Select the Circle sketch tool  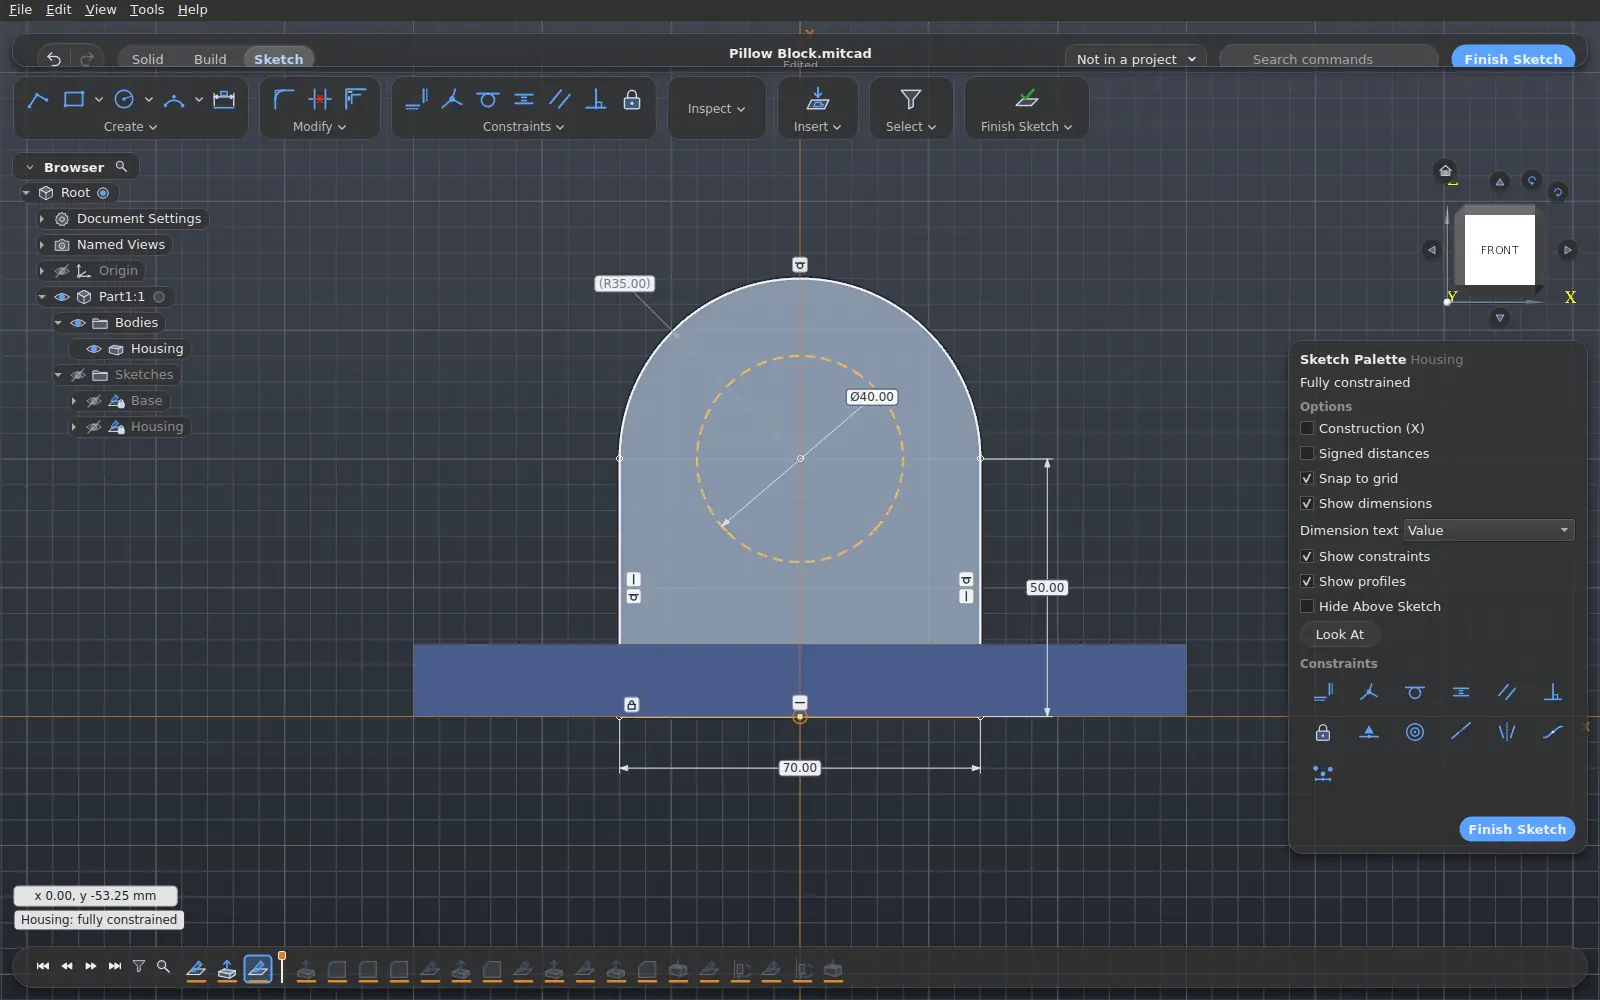pos(124,99)
